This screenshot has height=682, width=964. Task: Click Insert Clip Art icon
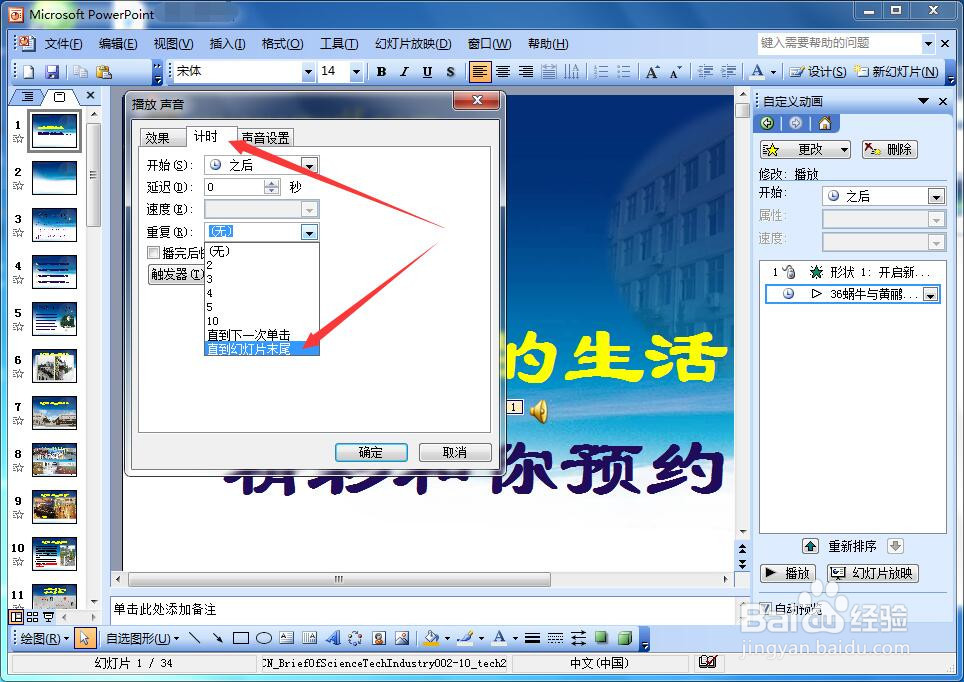click(x=379, y=638)
